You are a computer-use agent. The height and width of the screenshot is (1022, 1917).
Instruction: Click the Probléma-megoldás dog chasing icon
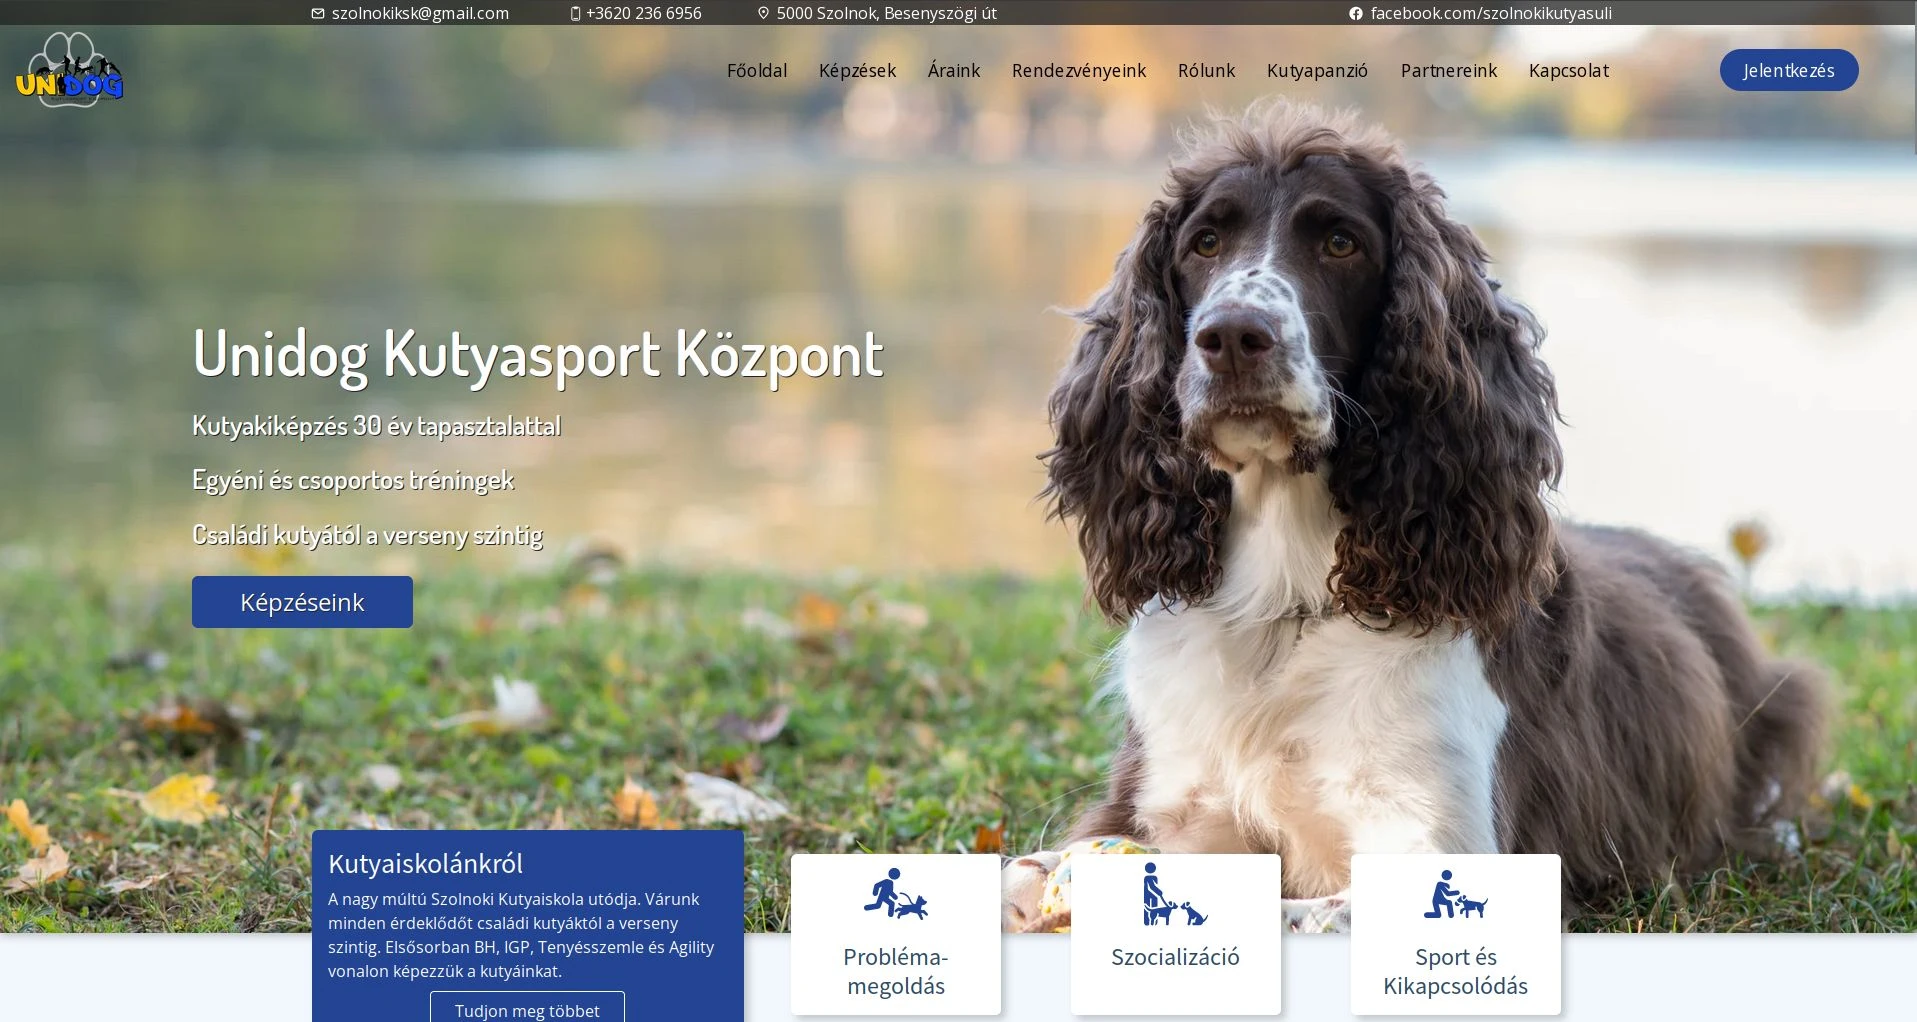[895, 893]
